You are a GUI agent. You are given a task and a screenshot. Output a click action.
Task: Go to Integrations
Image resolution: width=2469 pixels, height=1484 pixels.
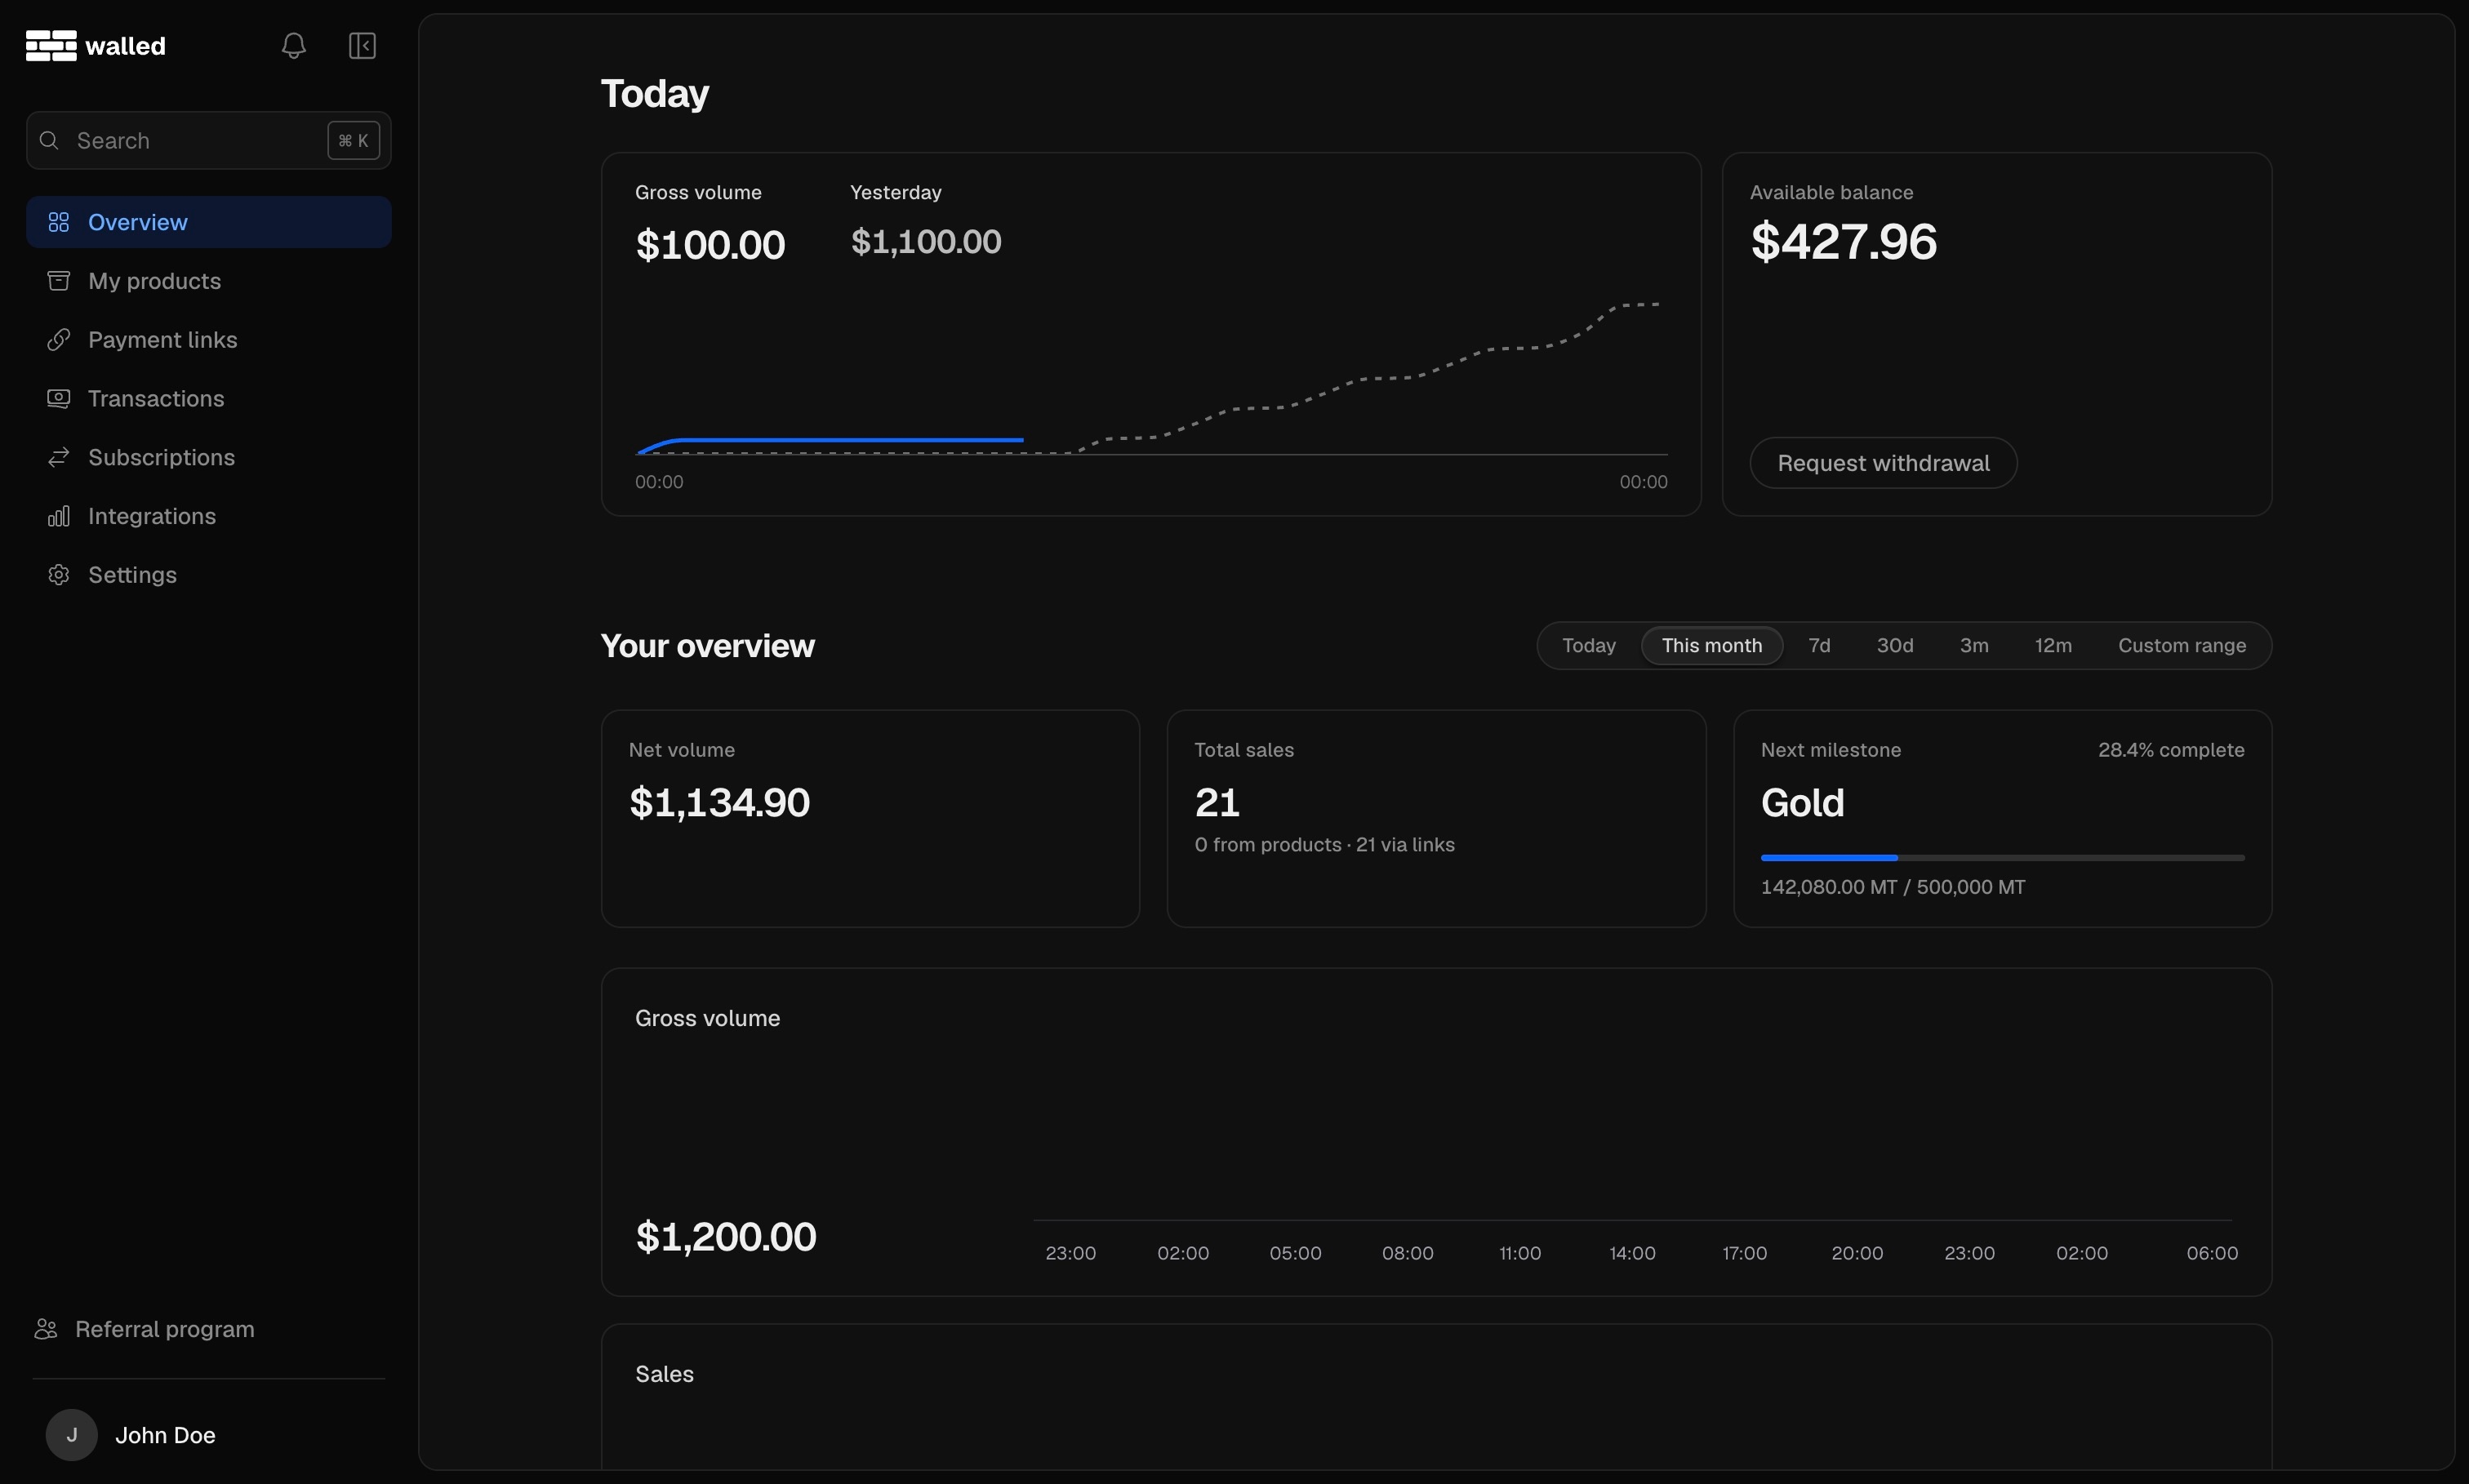click(x=209, y=516)
